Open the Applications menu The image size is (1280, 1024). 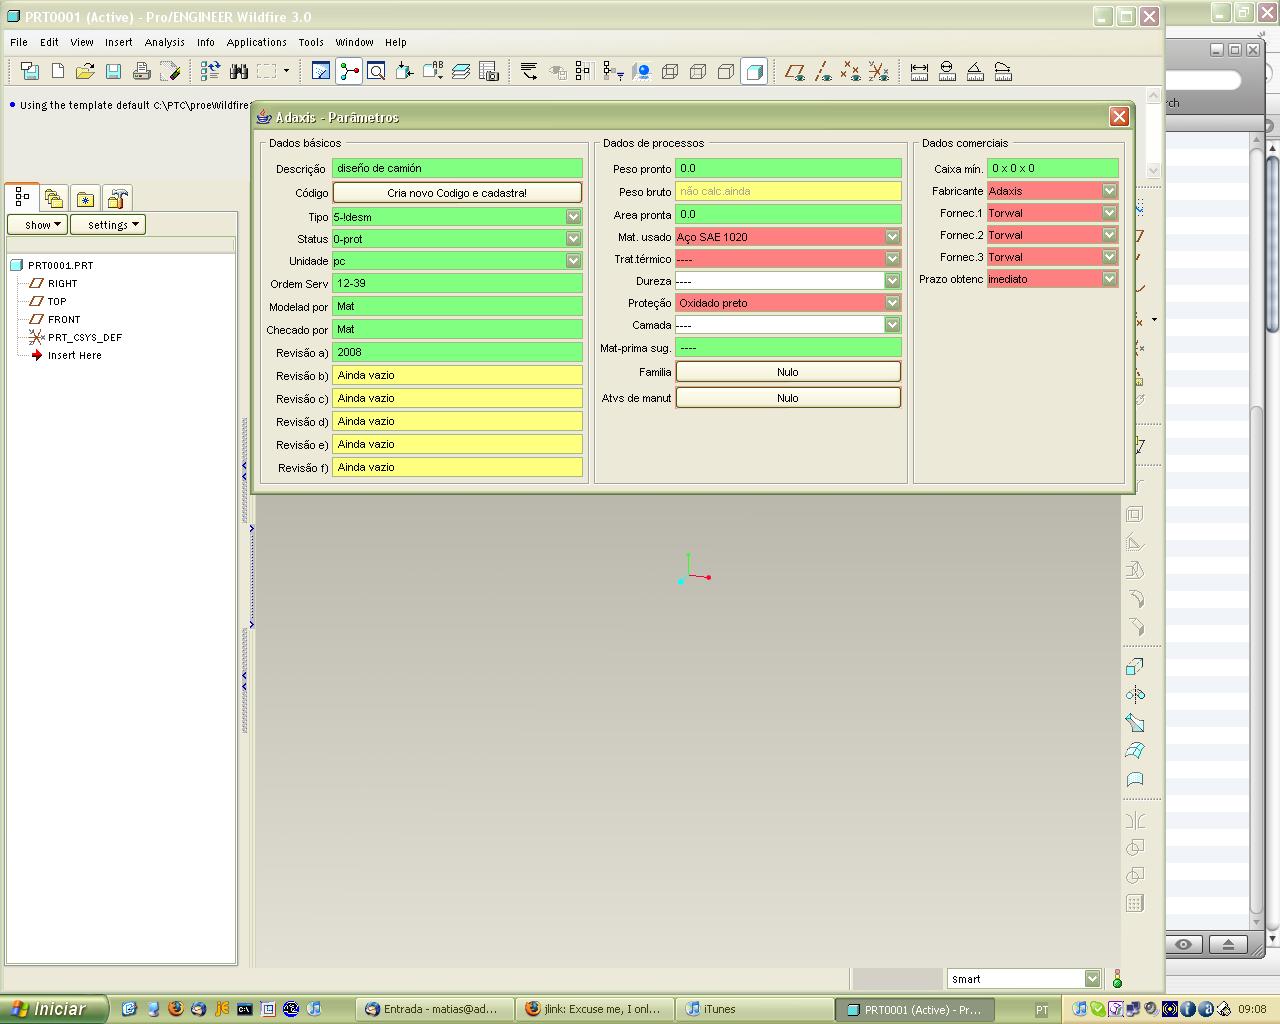[256, 42]
